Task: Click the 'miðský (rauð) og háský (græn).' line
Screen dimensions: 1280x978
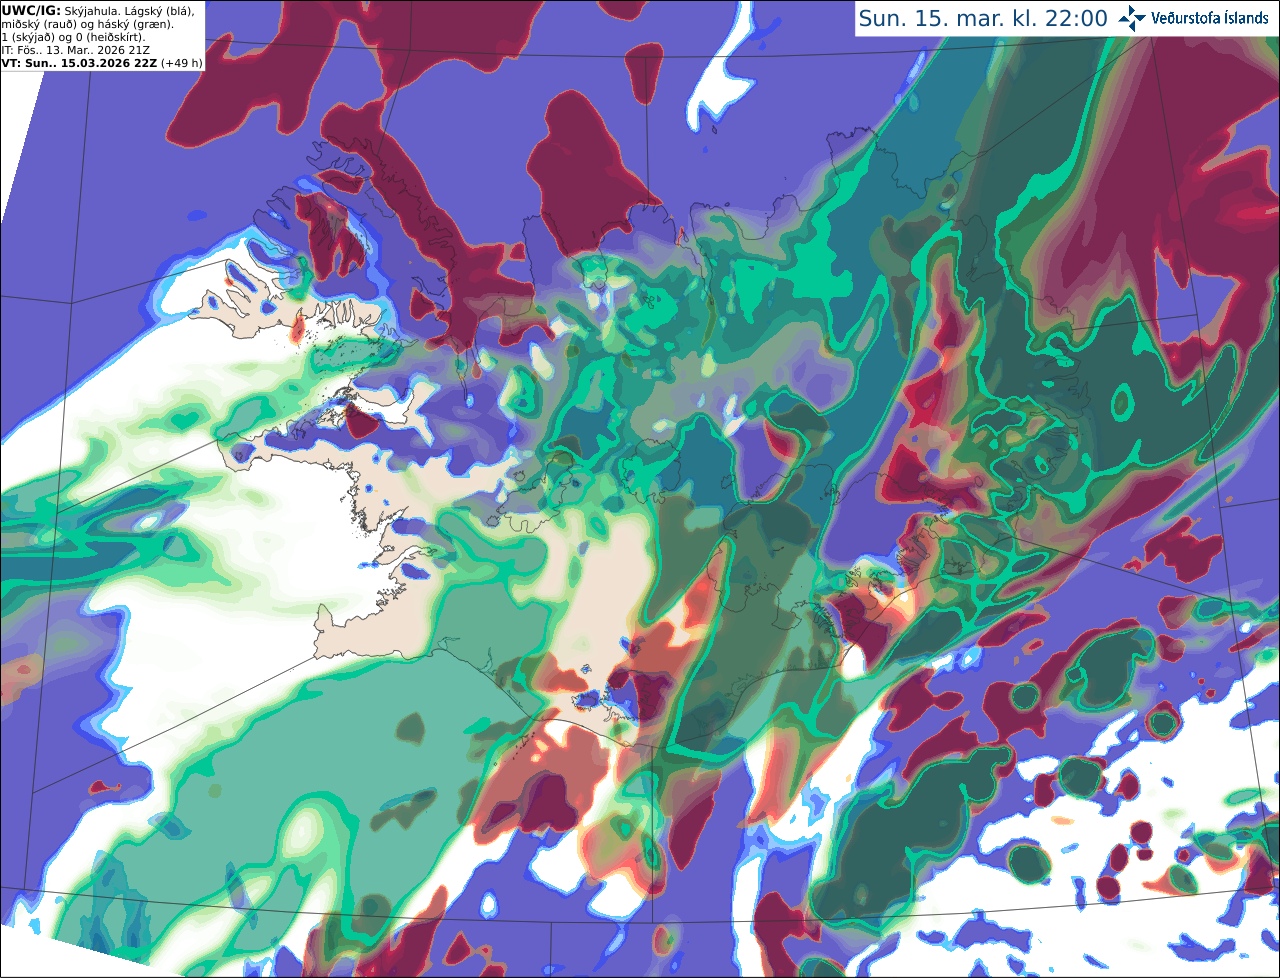Action: [88, 23]
